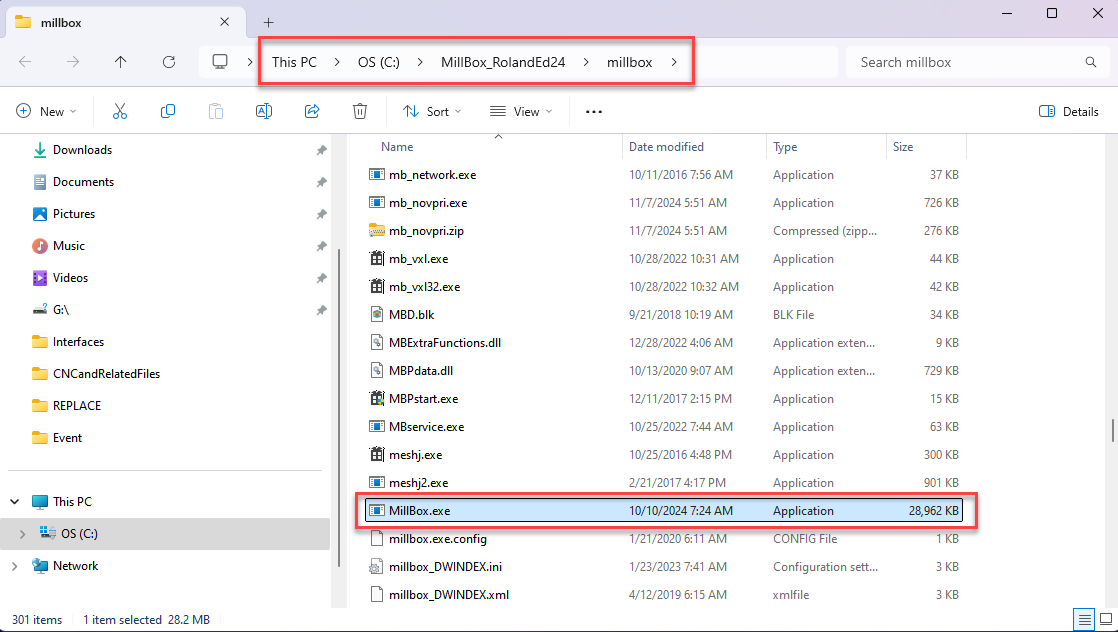The height and width of the screenshot is (632, 1118).
Task: Click This PC breadcrumb in address bar
Action: tap(294, 62)
